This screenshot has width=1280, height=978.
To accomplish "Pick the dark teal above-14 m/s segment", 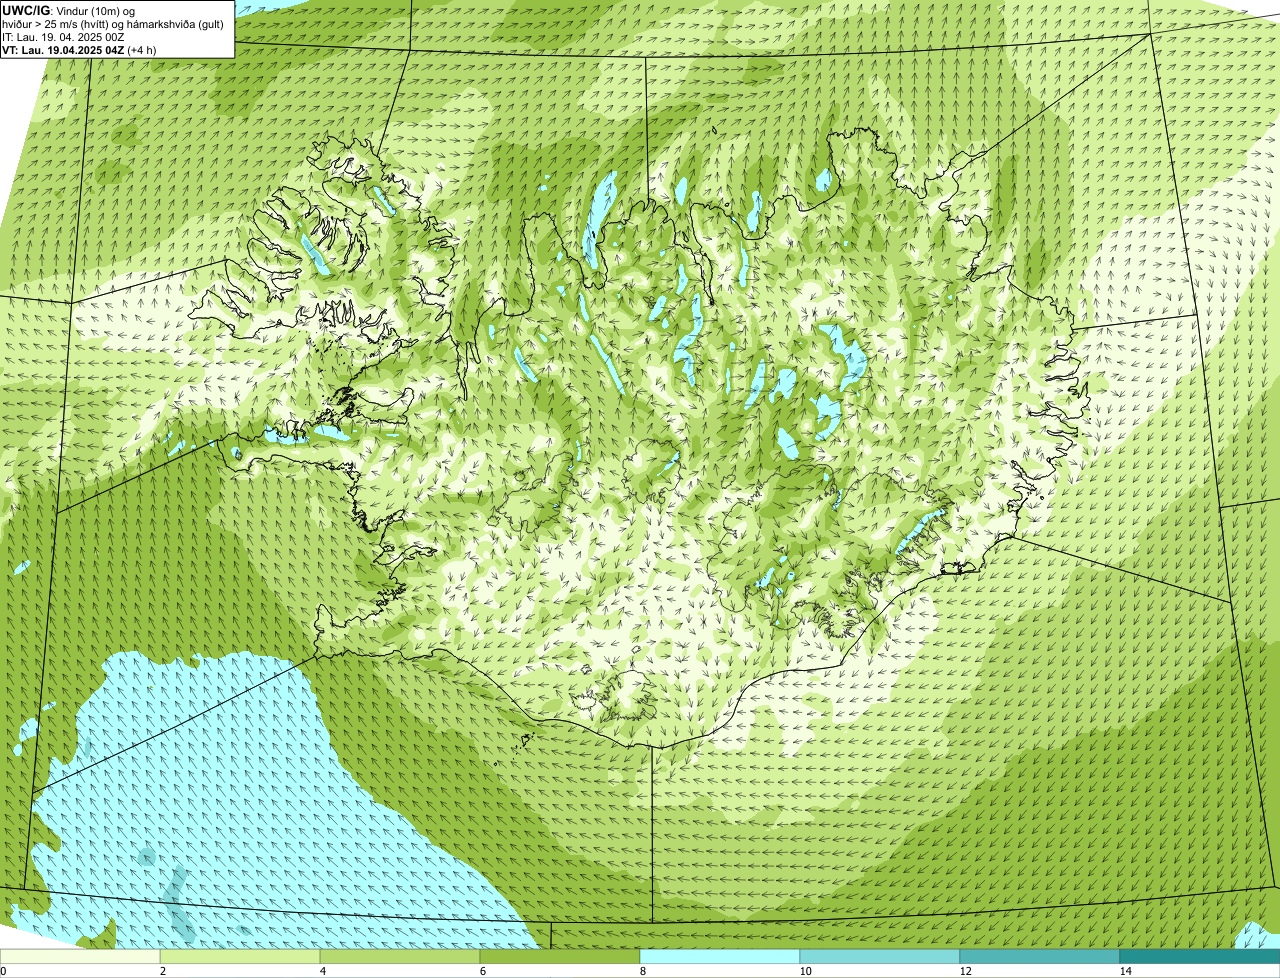I will (x=1200, y=956).
